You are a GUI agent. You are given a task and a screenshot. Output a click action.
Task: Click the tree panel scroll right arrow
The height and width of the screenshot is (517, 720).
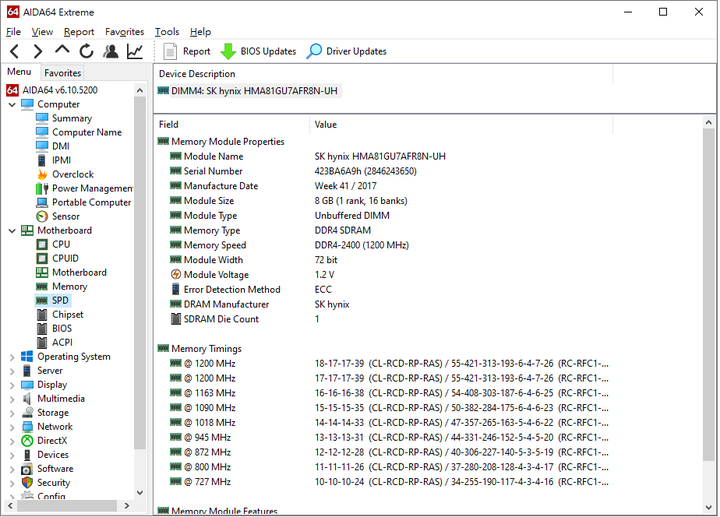tap(127, 506)
